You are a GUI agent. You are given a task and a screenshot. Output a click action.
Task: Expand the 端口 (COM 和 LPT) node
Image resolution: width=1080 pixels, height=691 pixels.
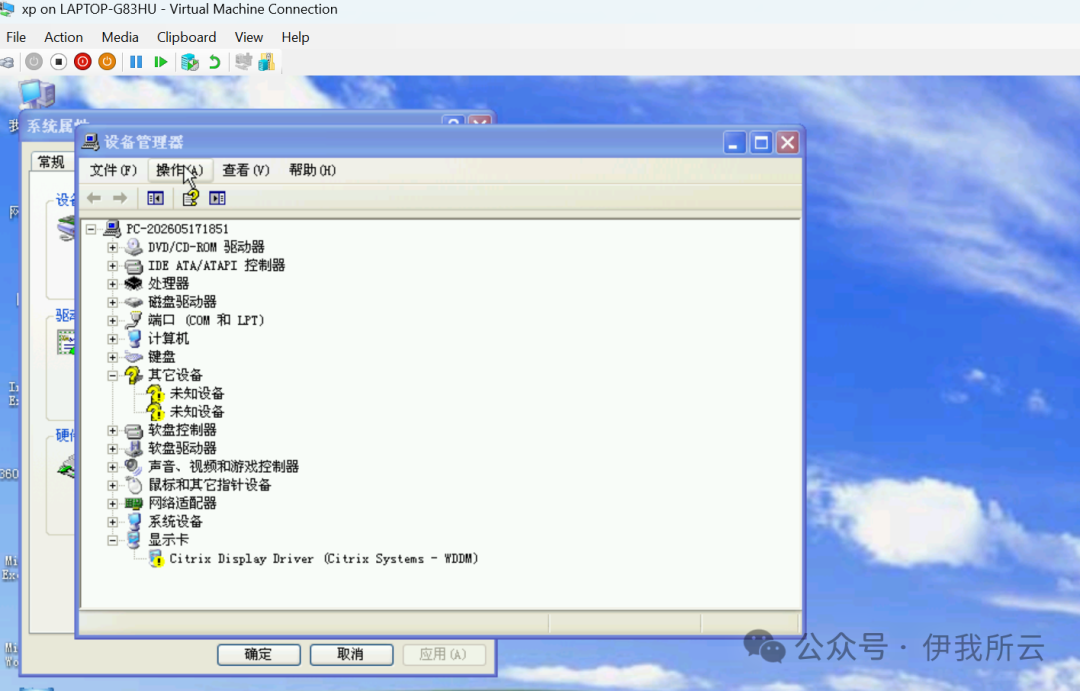tap(113, 320)
